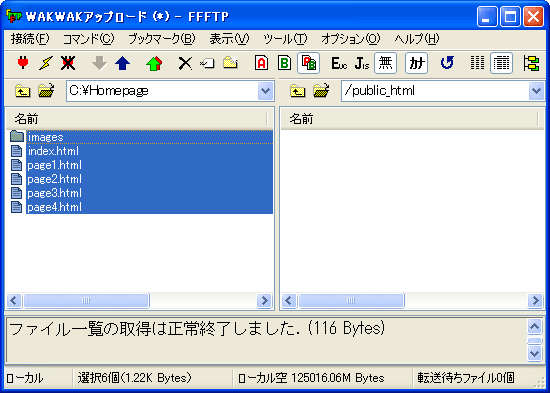Open the ヘルプ(H) menu
The width and height of the screenshot is (550, 393).
coord(416,39)
